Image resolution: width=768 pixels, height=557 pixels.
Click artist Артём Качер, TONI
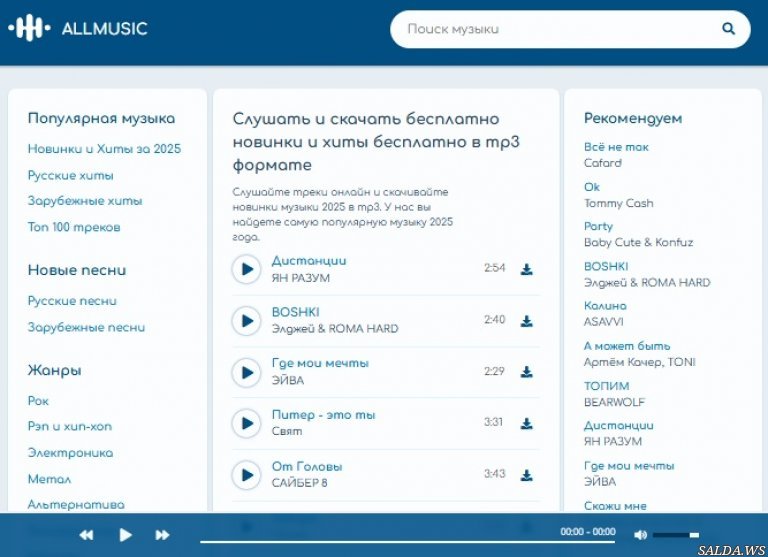[x=639, y=362]
